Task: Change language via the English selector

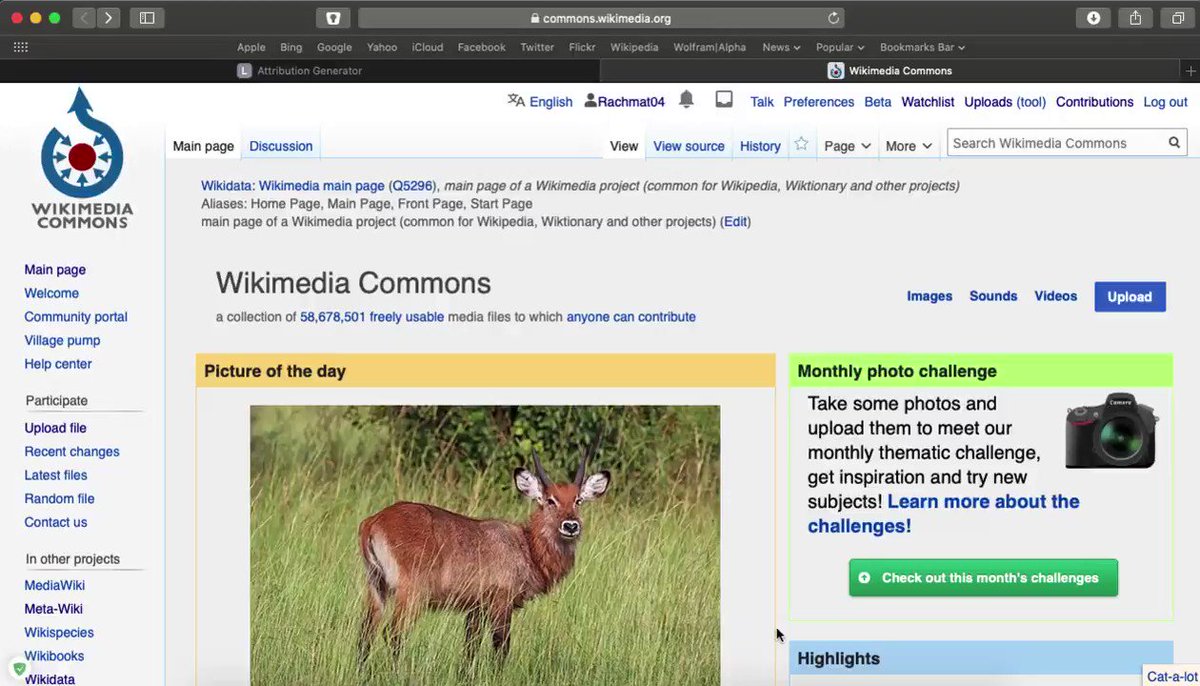Action: point(540,101)
